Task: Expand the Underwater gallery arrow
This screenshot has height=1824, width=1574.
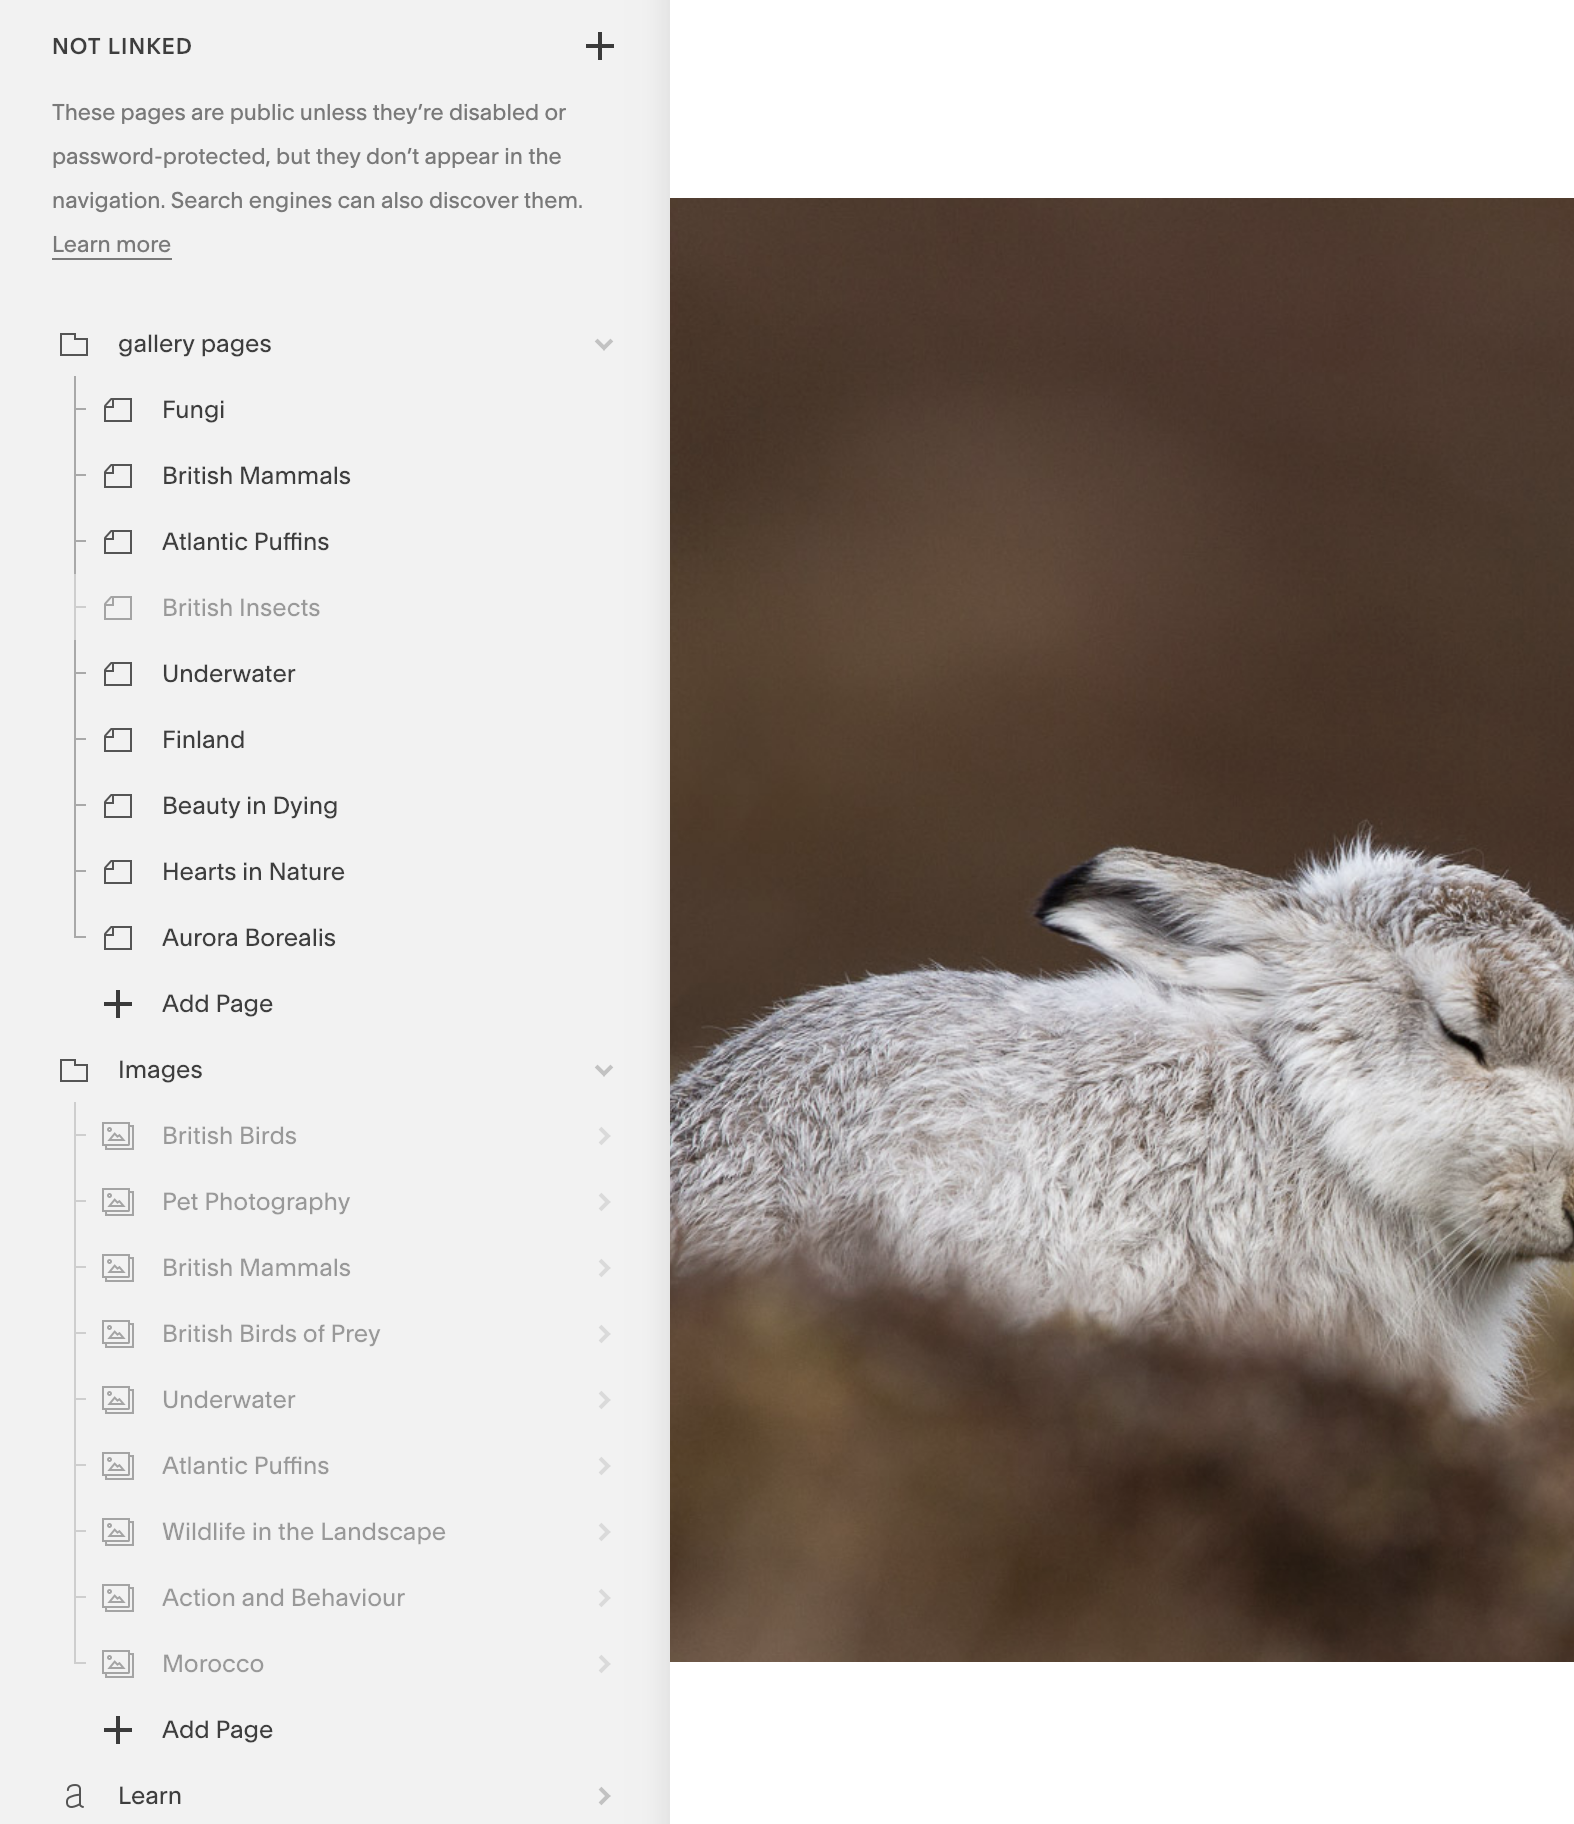Action: (604, 1400)
